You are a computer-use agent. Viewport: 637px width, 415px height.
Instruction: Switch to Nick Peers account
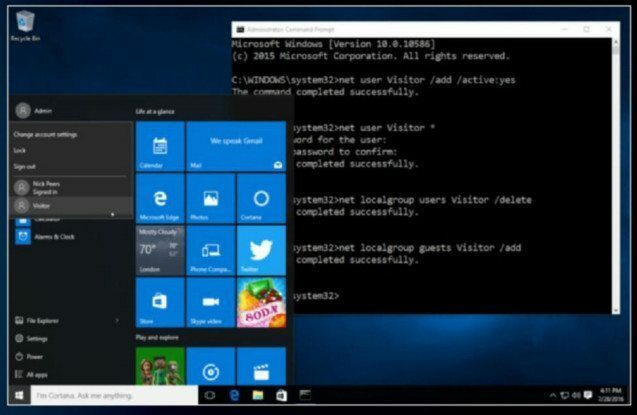click(71, 188)
